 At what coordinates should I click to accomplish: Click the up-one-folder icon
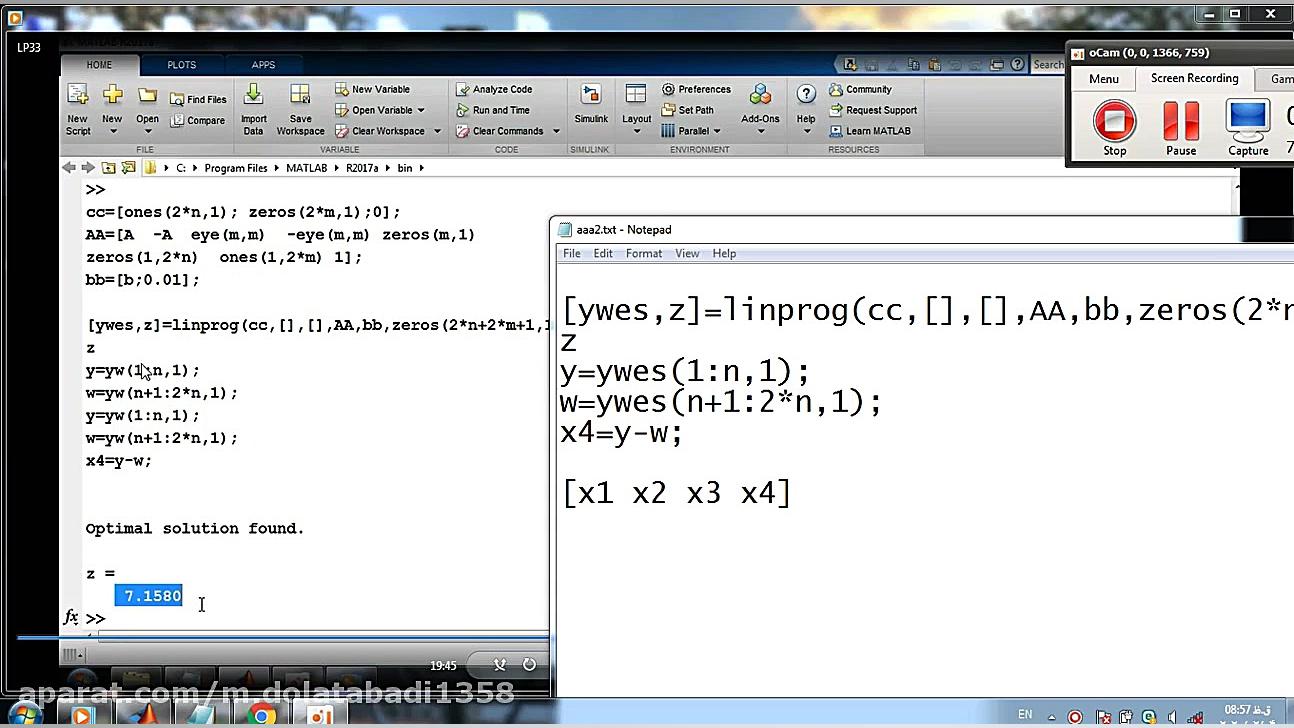point(108,168)
